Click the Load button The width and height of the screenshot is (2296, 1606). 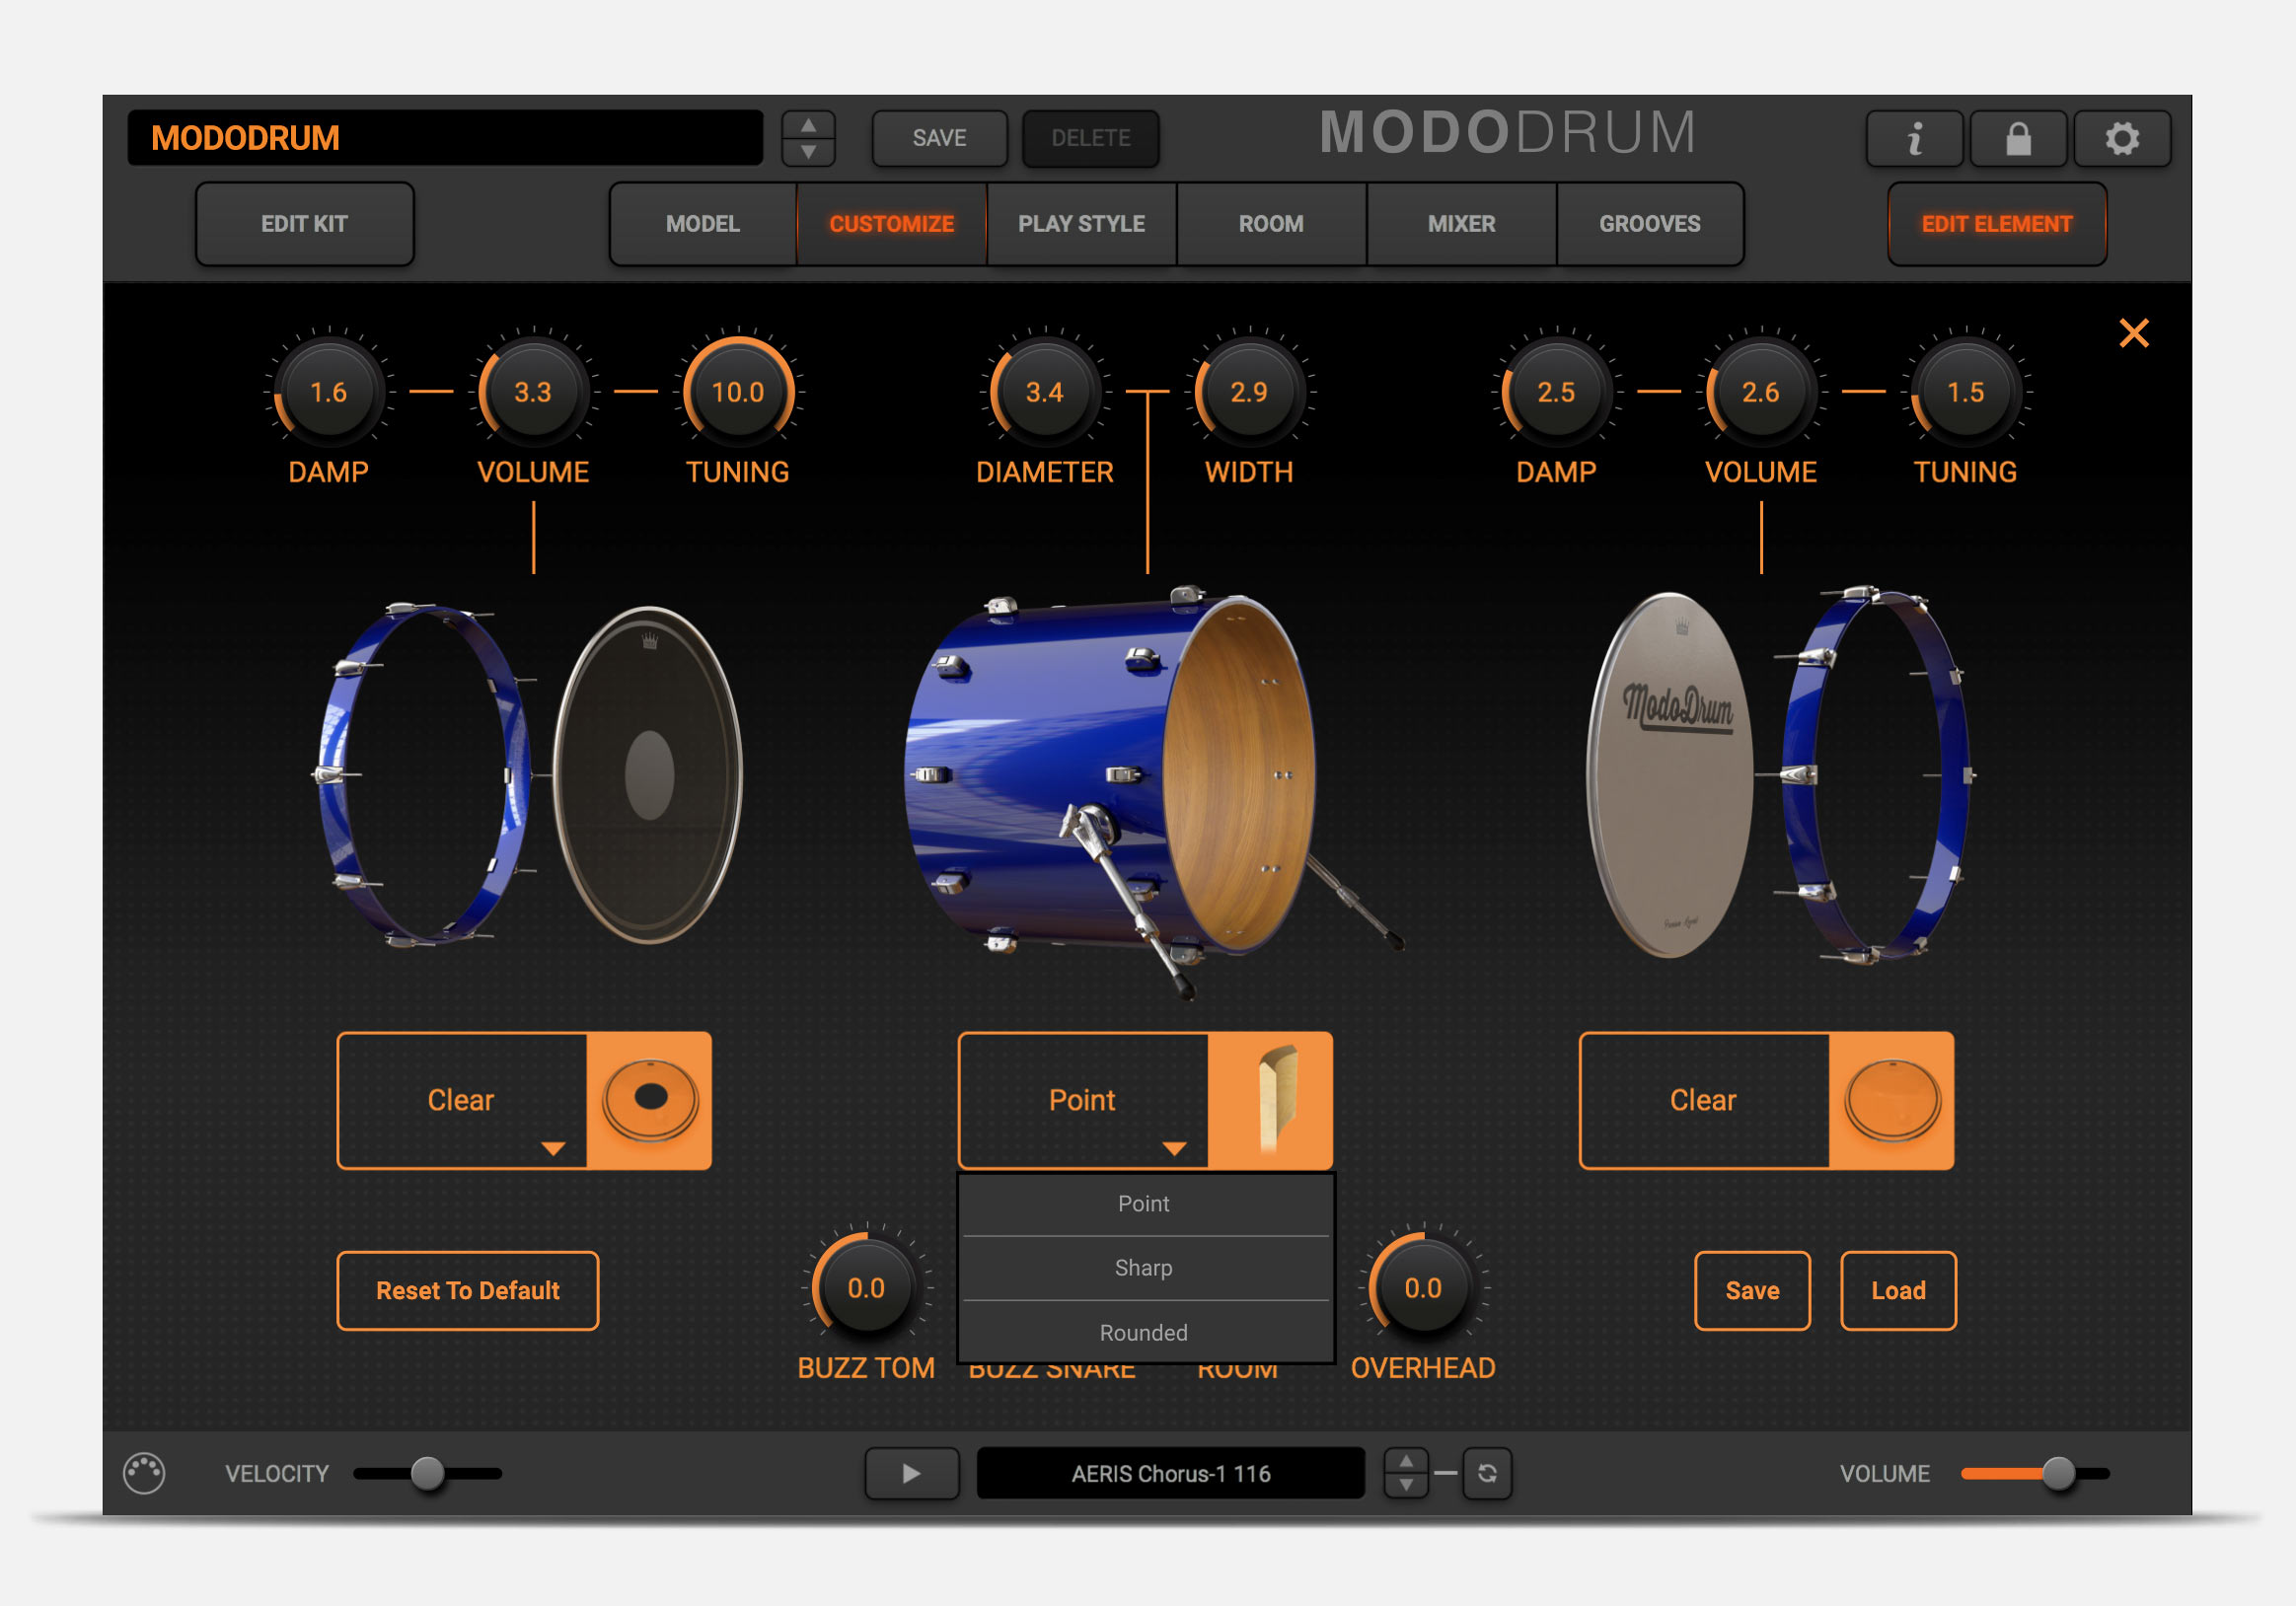pyautogui.click(x=1897, y=1290)
